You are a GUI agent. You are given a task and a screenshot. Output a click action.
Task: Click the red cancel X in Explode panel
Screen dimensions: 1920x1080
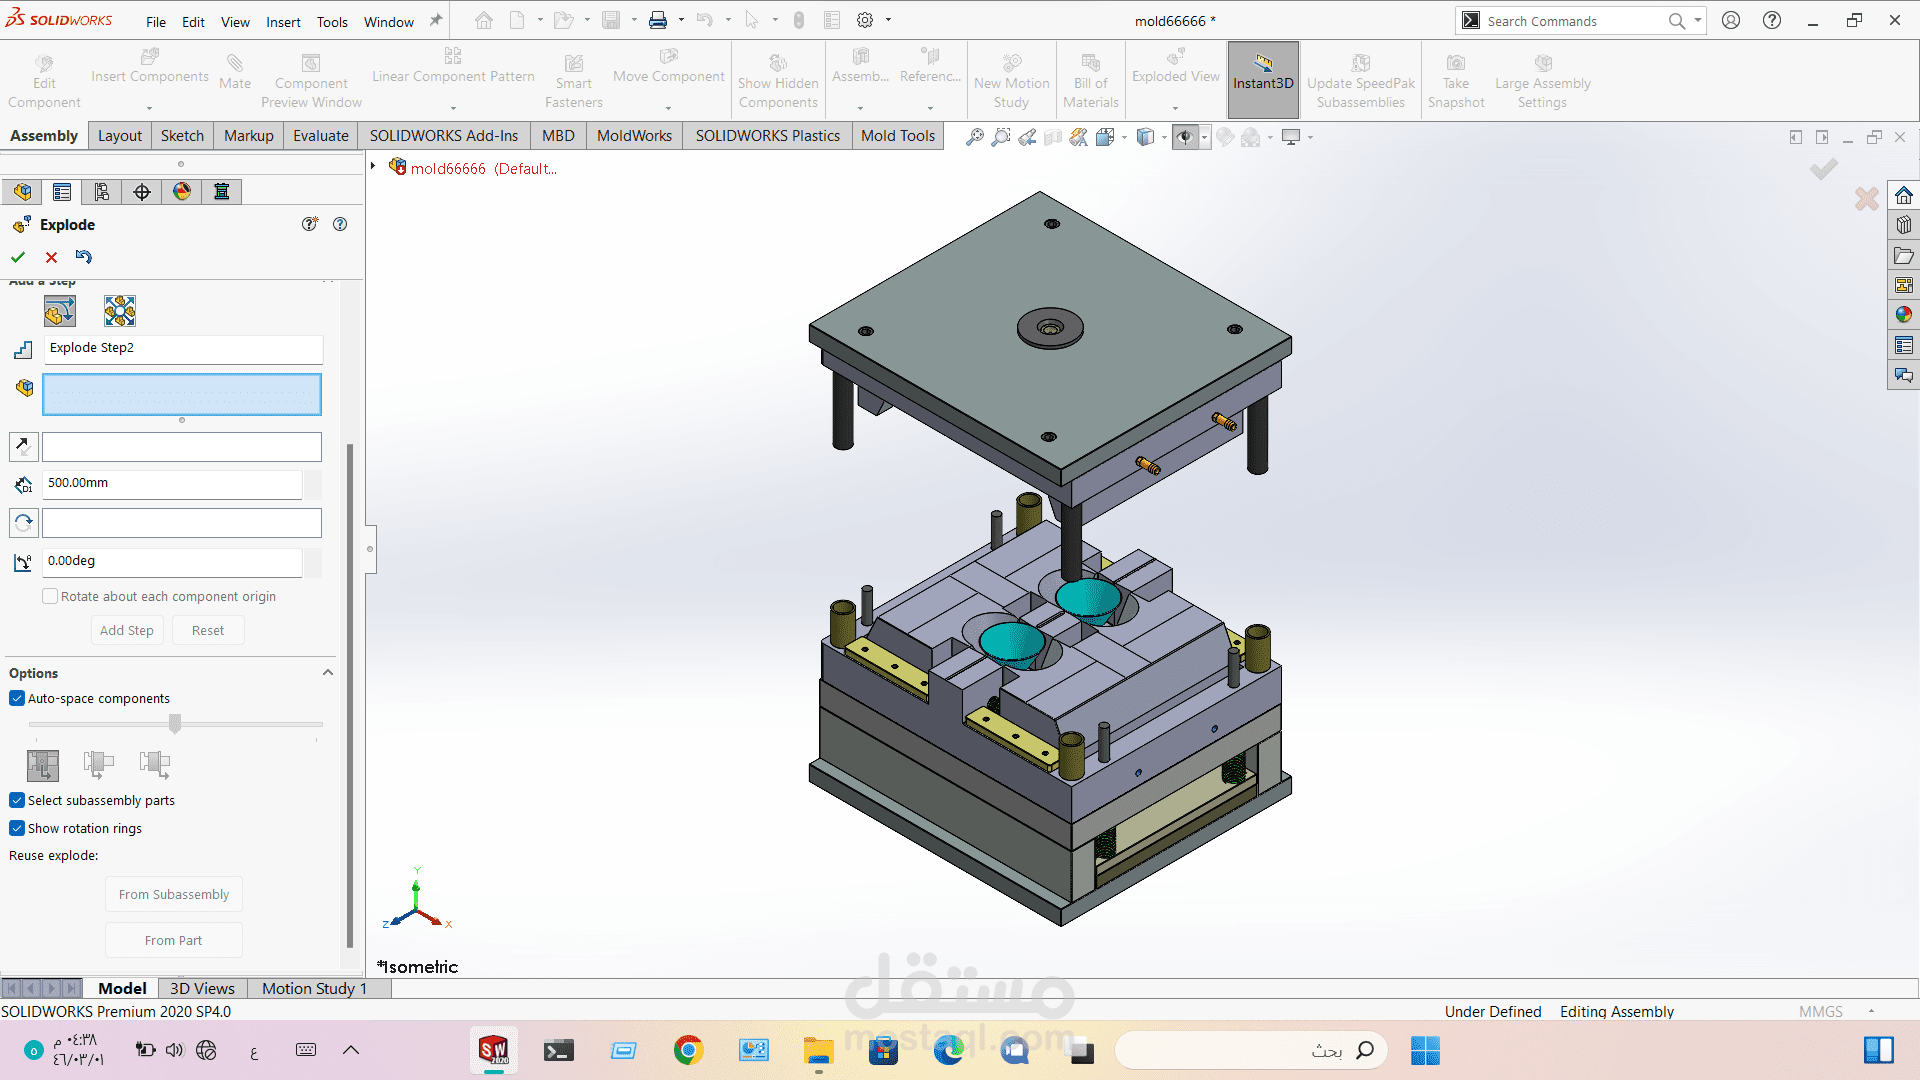pyautogui.click(x=51, y=257)
